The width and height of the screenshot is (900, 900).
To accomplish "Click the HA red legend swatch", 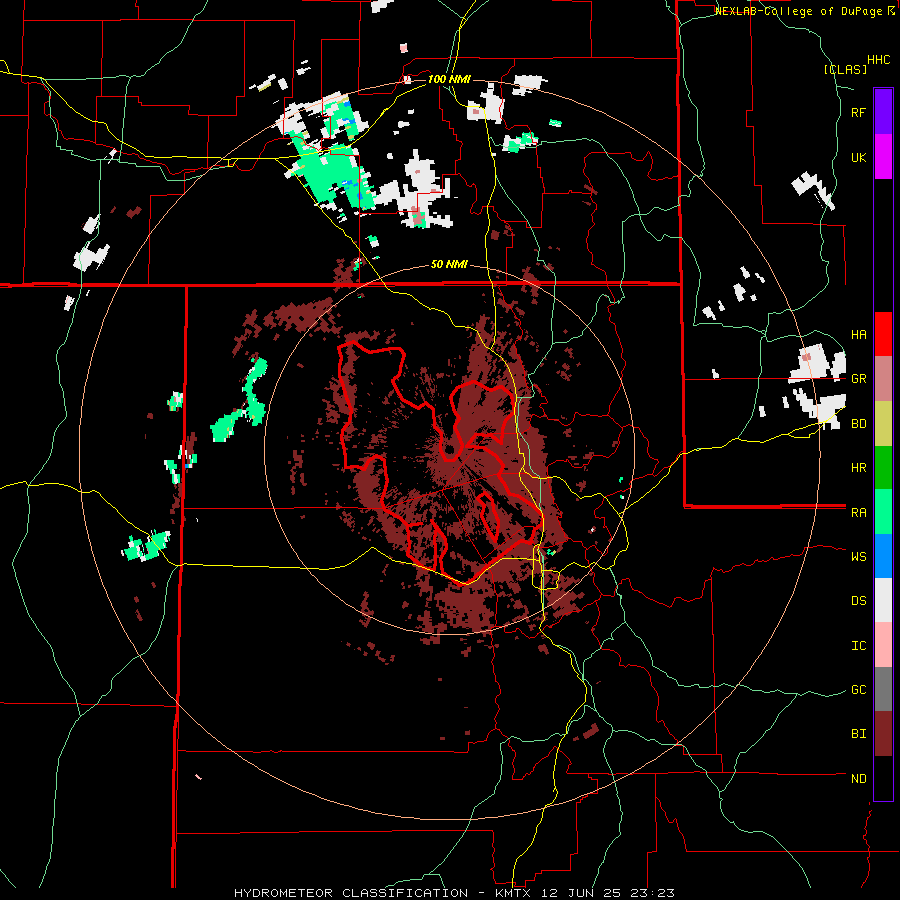I will (x=883, y=334).
